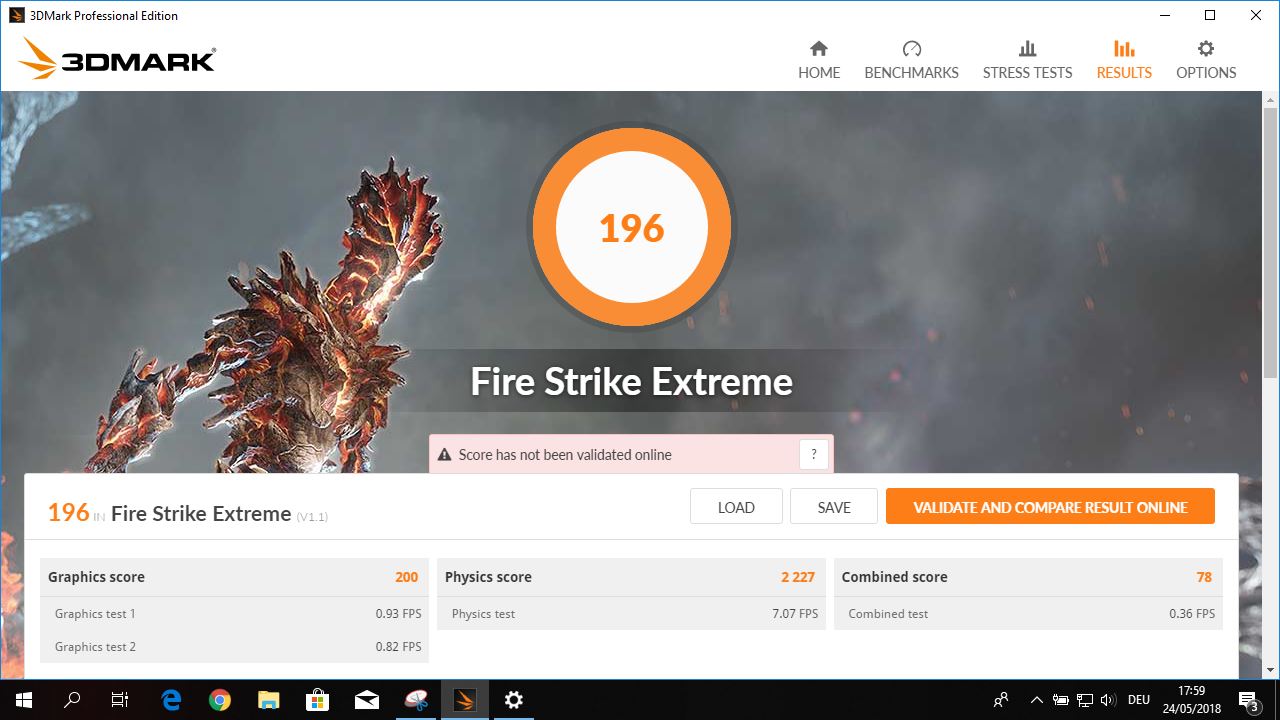Open STRESS TESTS section
The height and width of the screenshot is (720, 1280).
[x=1027, y=61]
